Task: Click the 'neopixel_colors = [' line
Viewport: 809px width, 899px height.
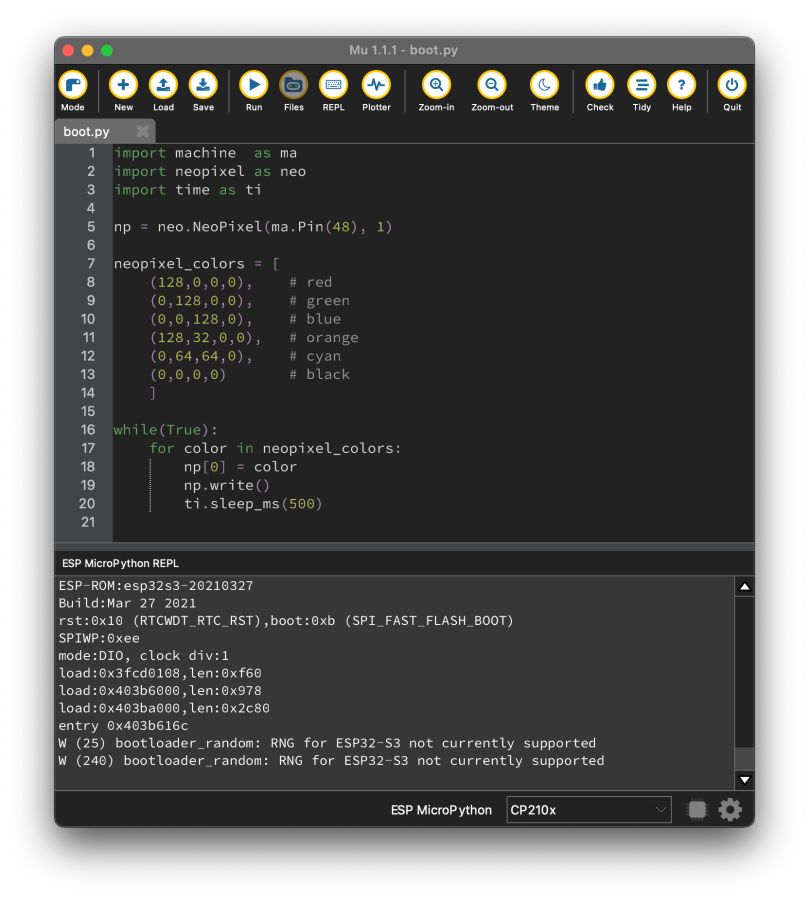Action: tap(197, 264)
